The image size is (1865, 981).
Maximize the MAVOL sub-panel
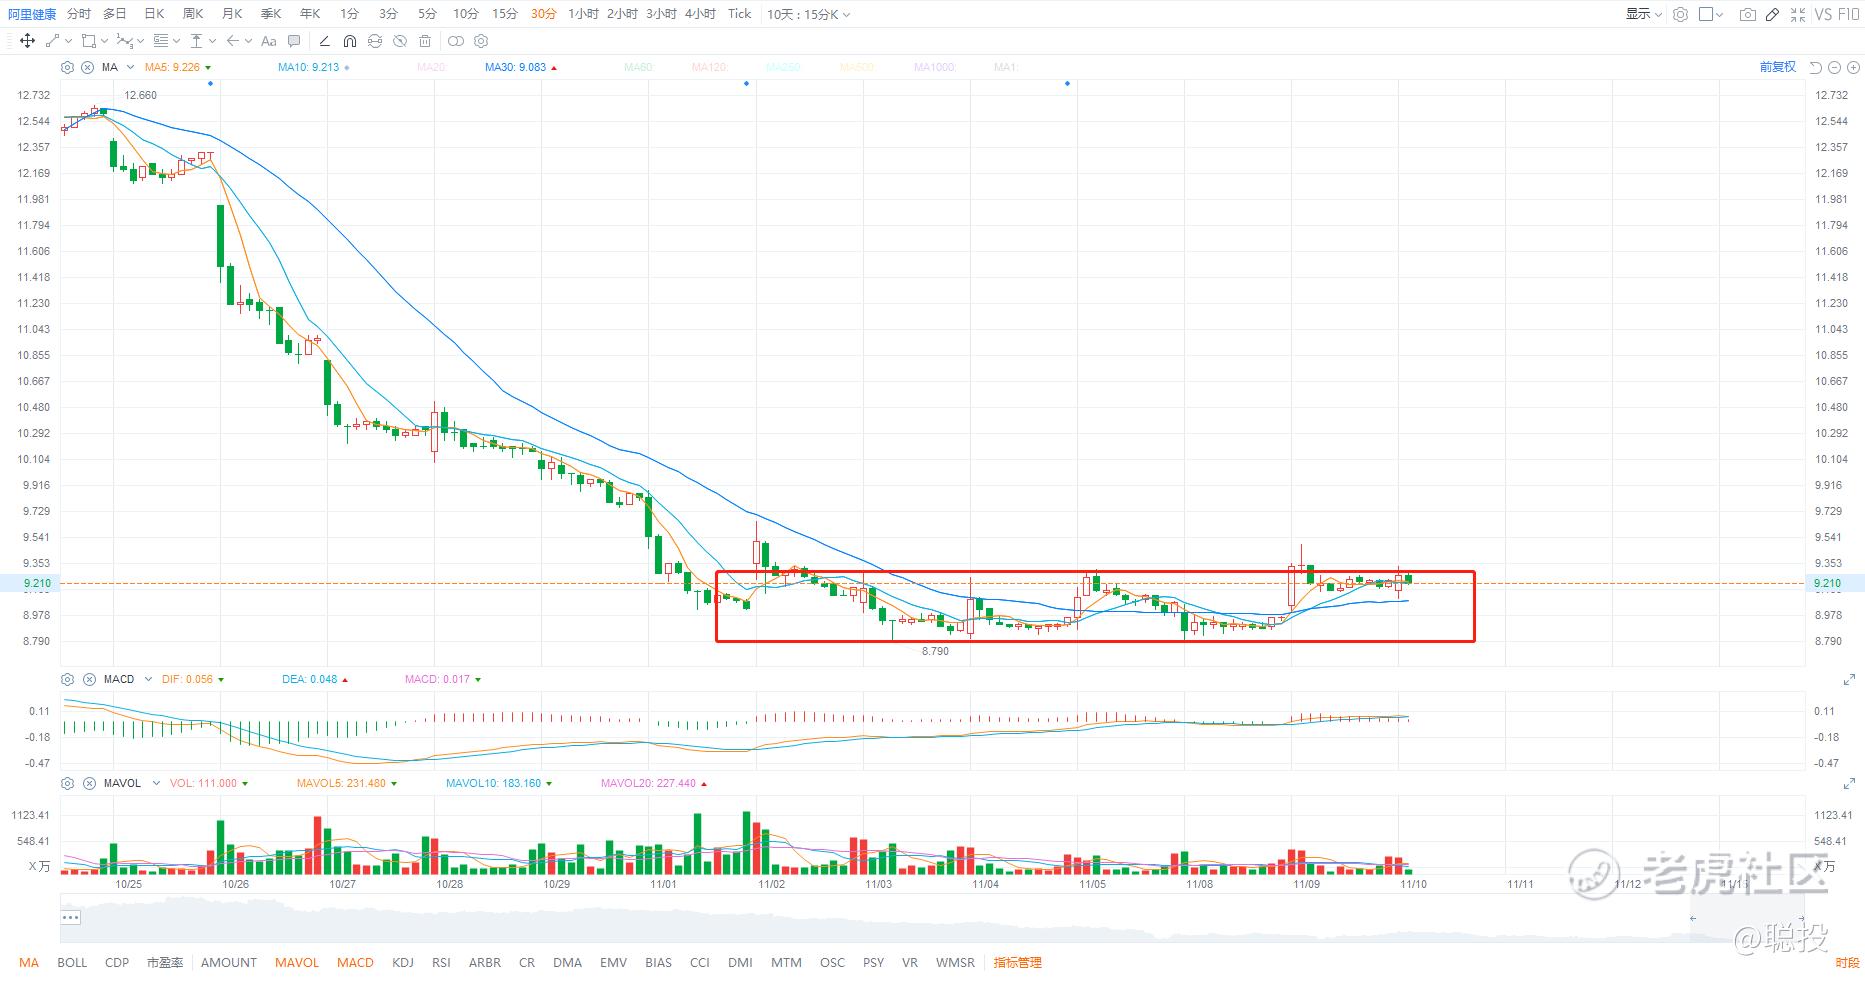pyautogui.click(x=1849, y=784)
